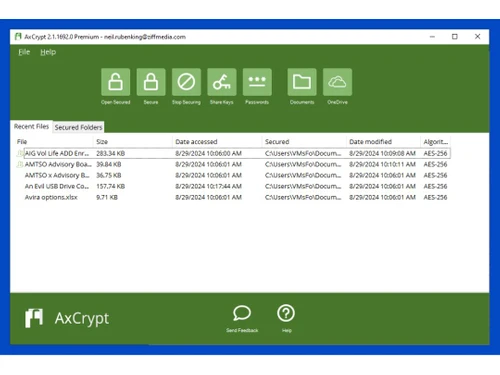Viewport: 500px width, 375px height.
Task: Click the 10:10:11 AM date modified cell
Action: (382, 164)
